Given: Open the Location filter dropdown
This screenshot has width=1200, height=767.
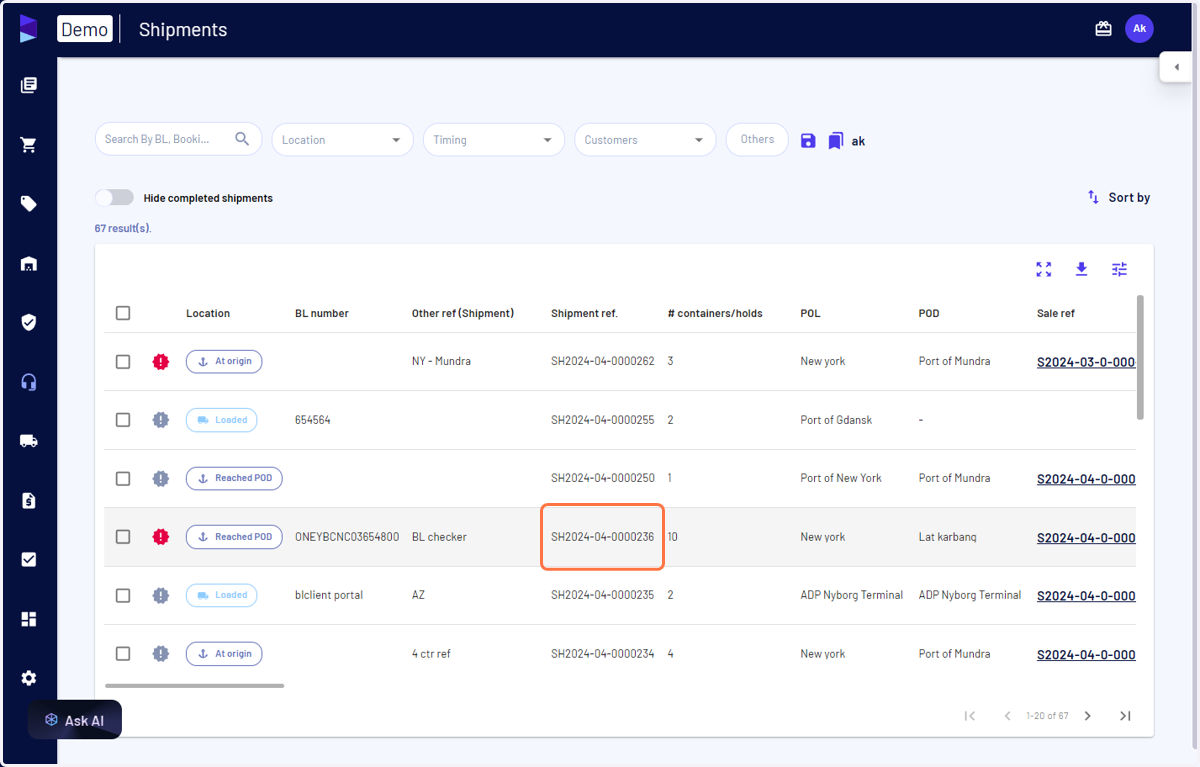Looking at the screenshot, I should [342, 140].
